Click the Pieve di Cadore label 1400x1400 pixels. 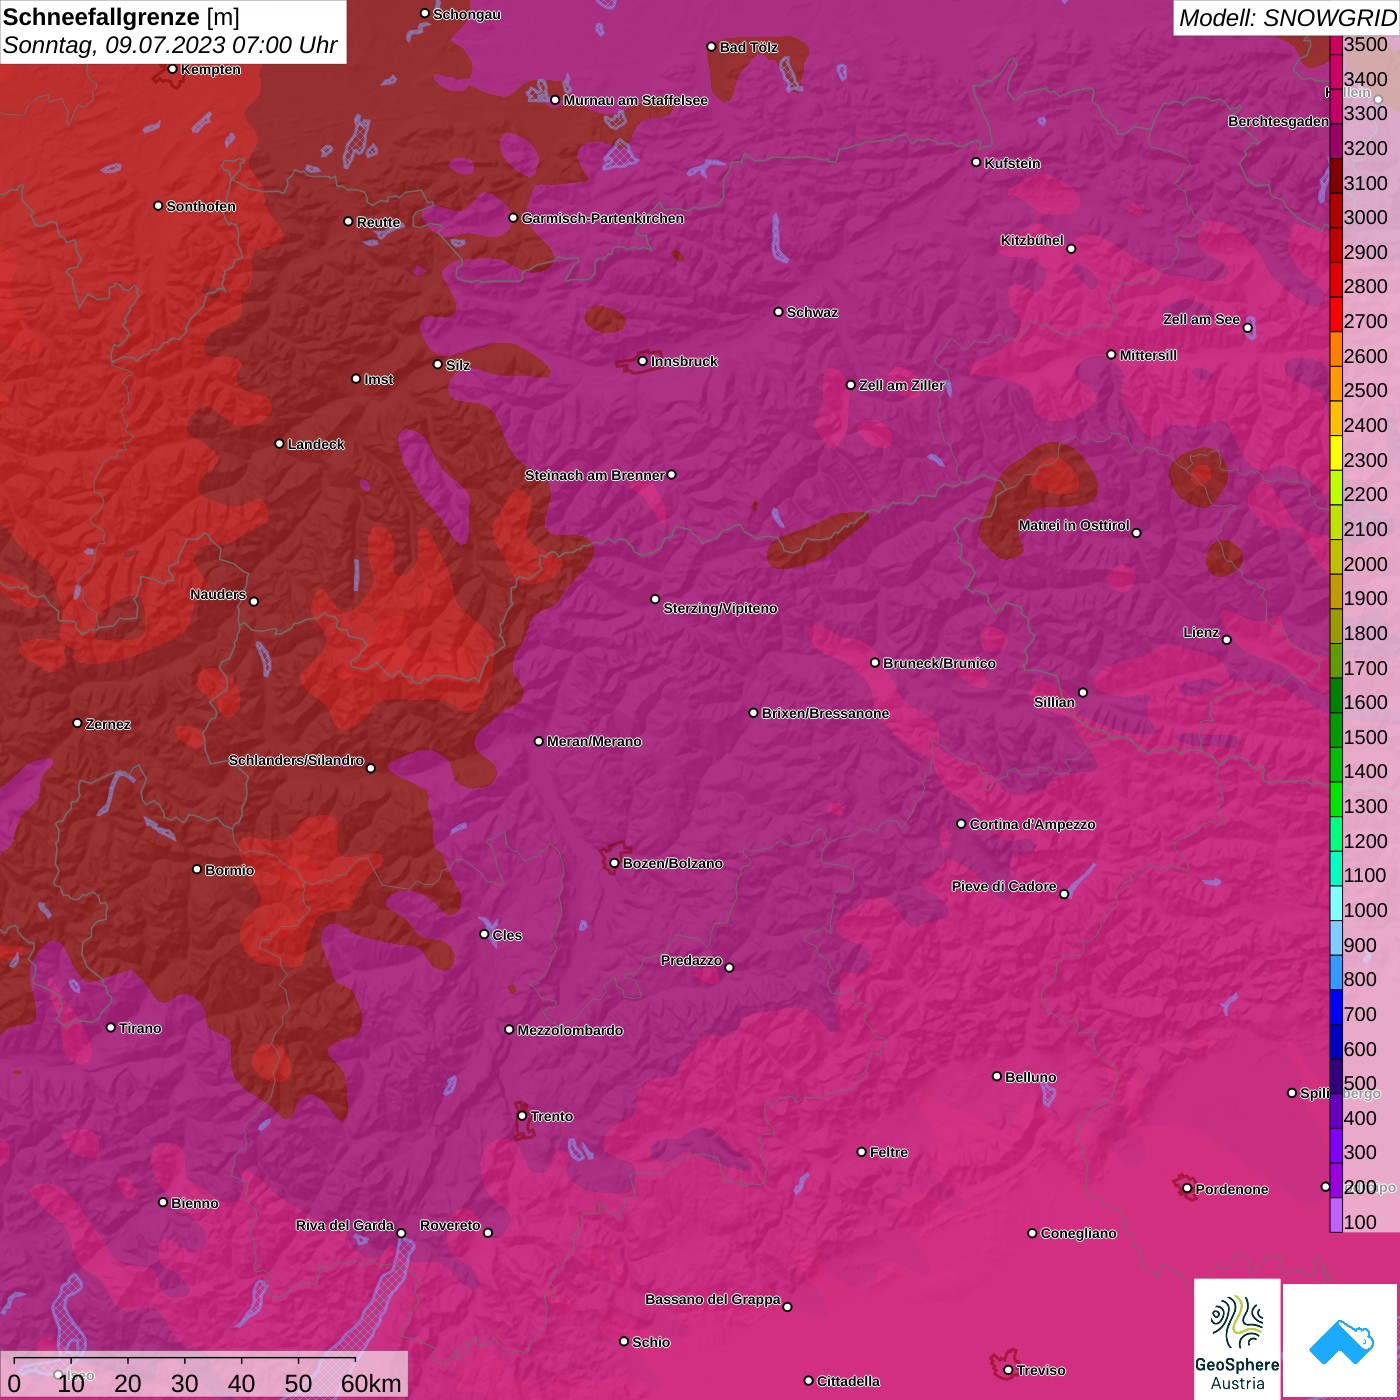1004,886
